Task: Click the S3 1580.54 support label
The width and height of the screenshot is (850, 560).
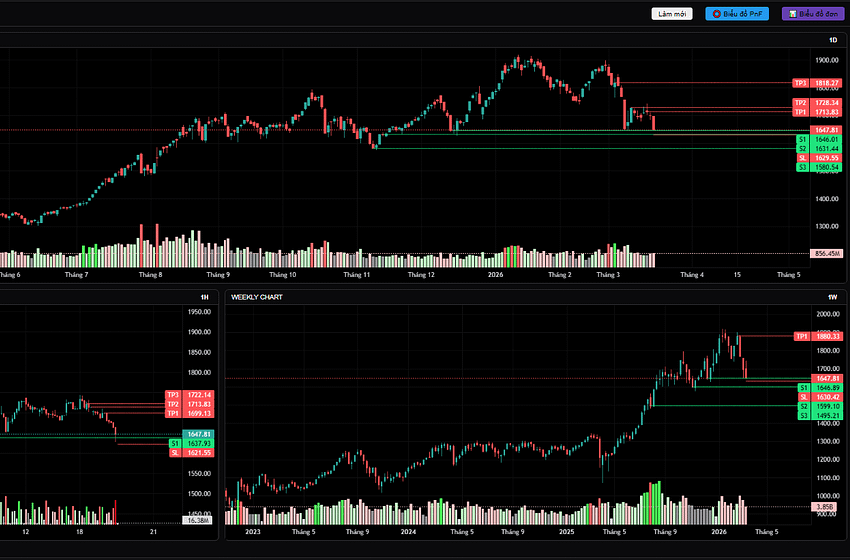Action: tap(816, 167)
